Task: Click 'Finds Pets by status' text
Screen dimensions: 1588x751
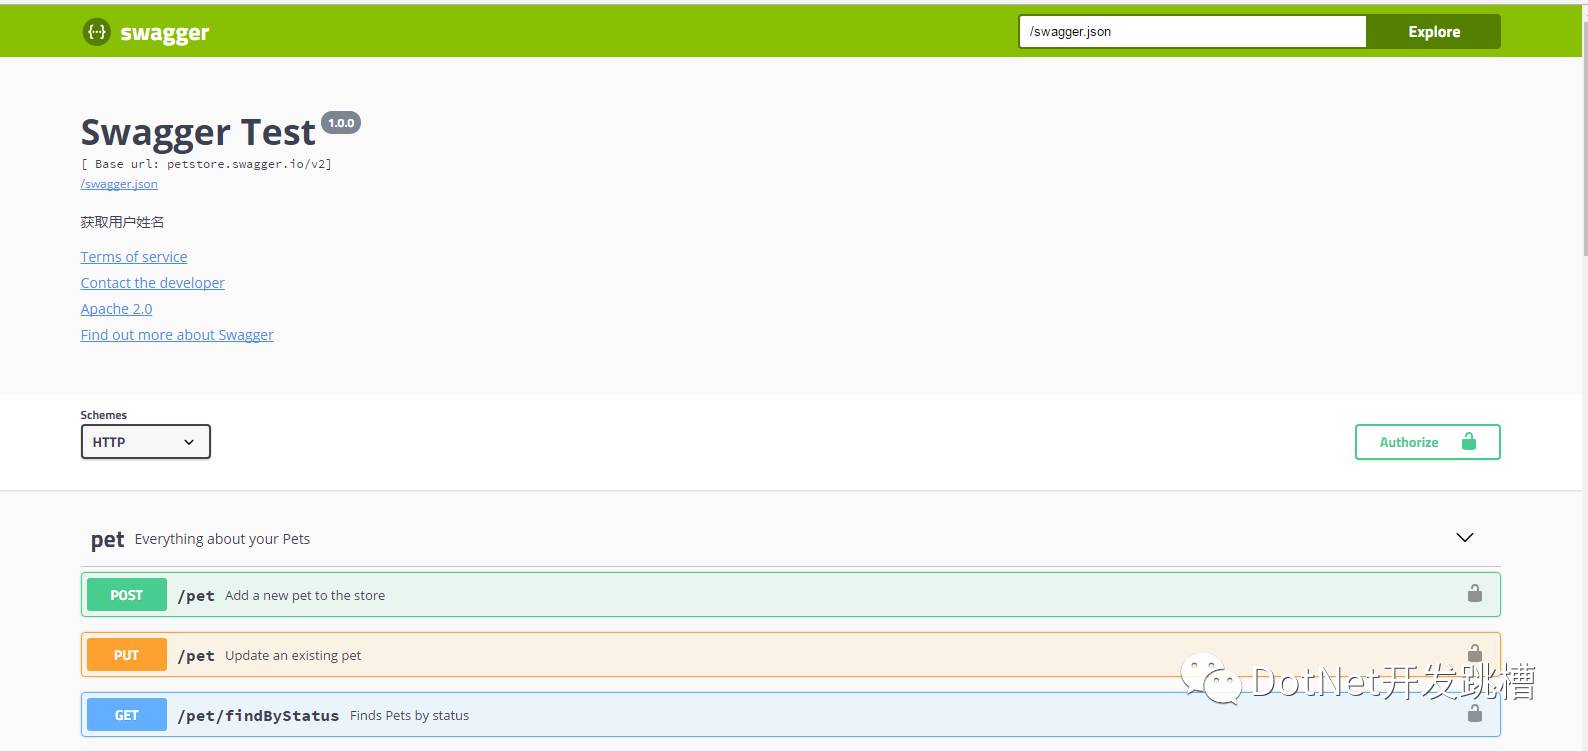Action: (x=409, y=715)
